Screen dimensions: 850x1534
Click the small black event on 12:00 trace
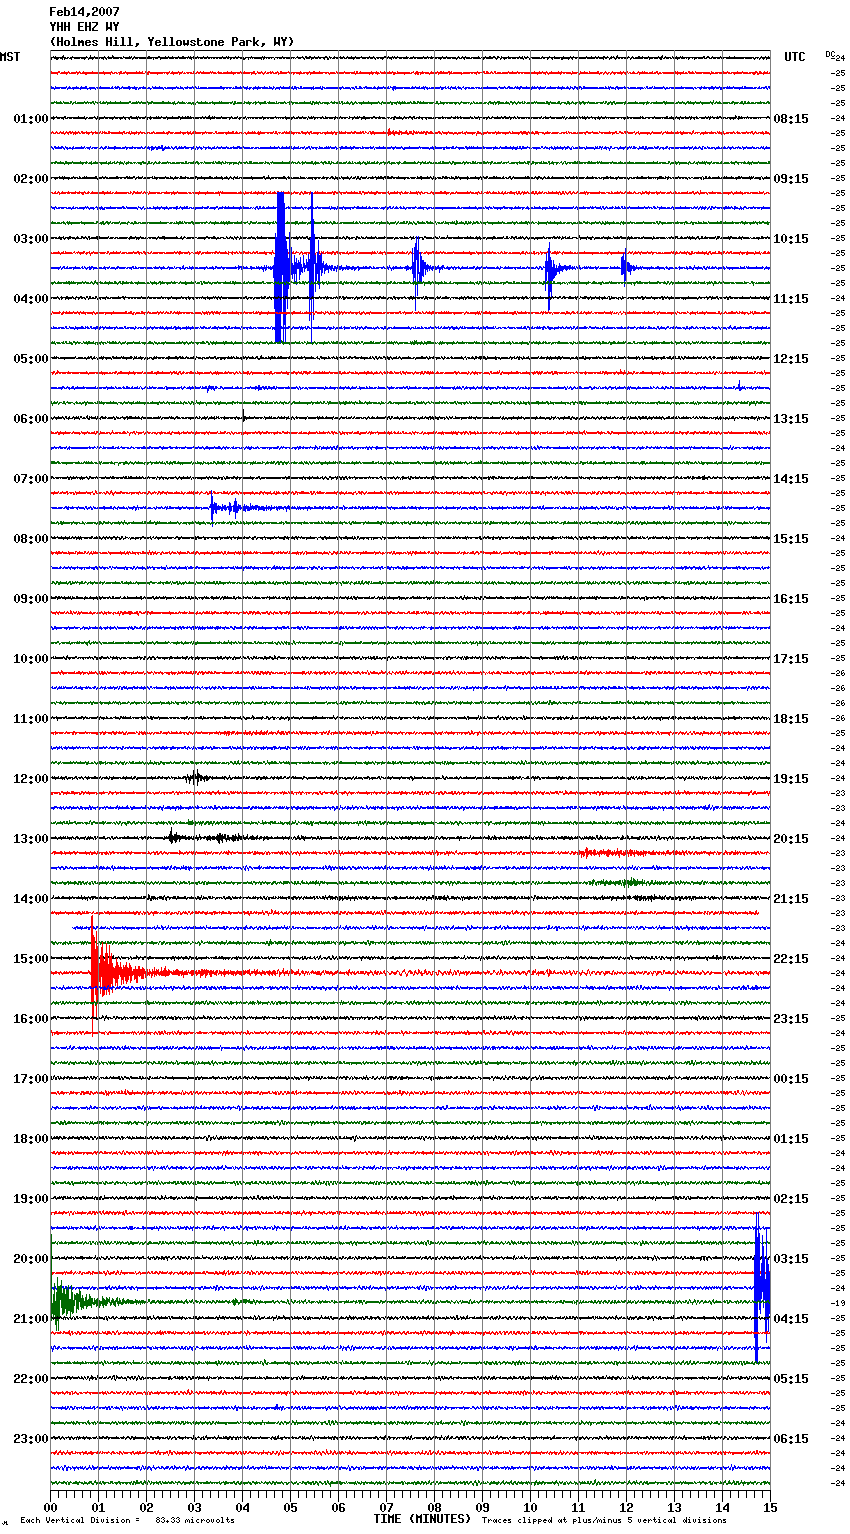pyautogui.click(x=197, y=778)
